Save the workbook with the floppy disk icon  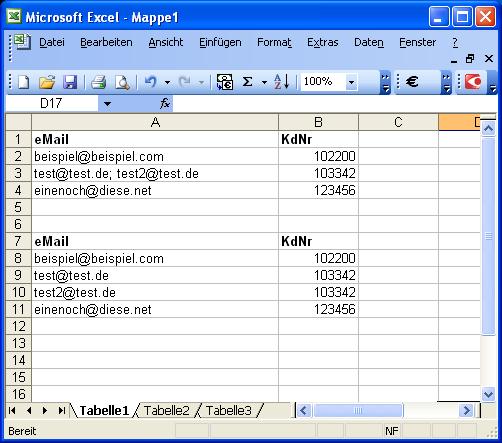70,82
